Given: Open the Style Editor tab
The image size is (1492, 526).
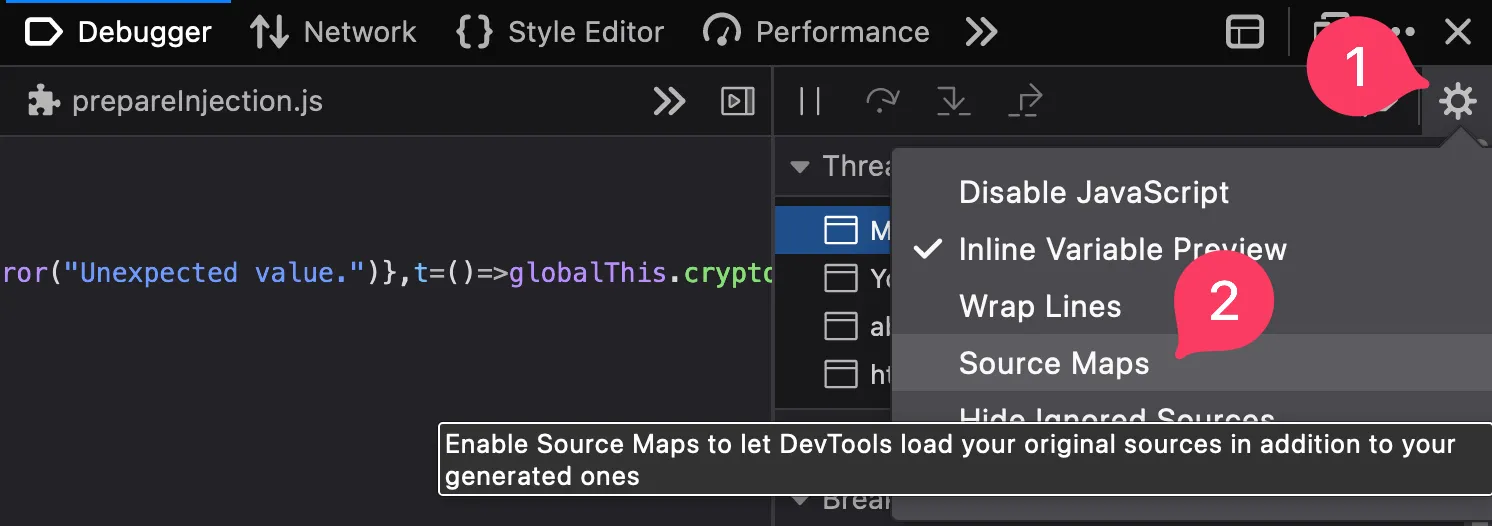Looking at the screenshot, I should pos(560,32).
